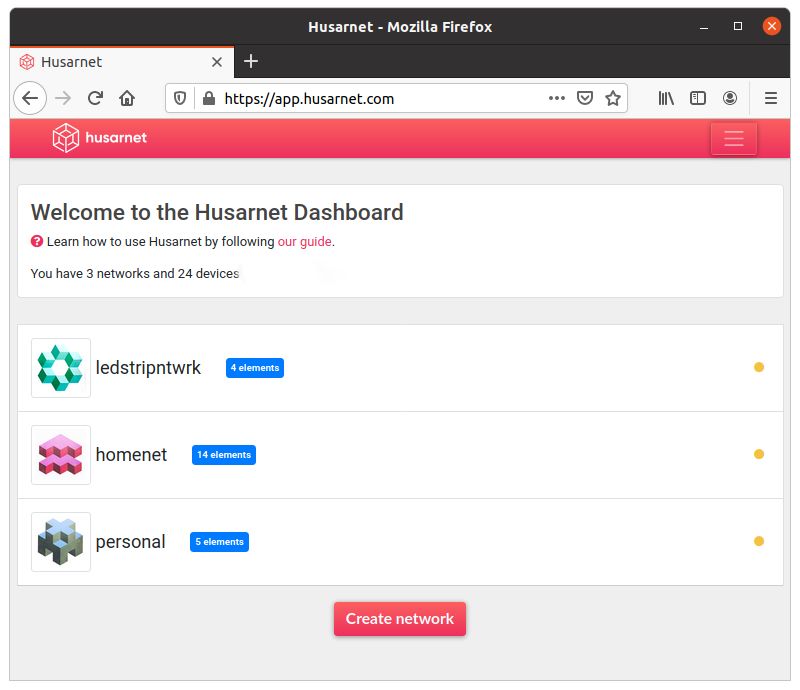Click the ledstripntwrk network thumbnail icon
800x690 pixels.
(60, 367)
